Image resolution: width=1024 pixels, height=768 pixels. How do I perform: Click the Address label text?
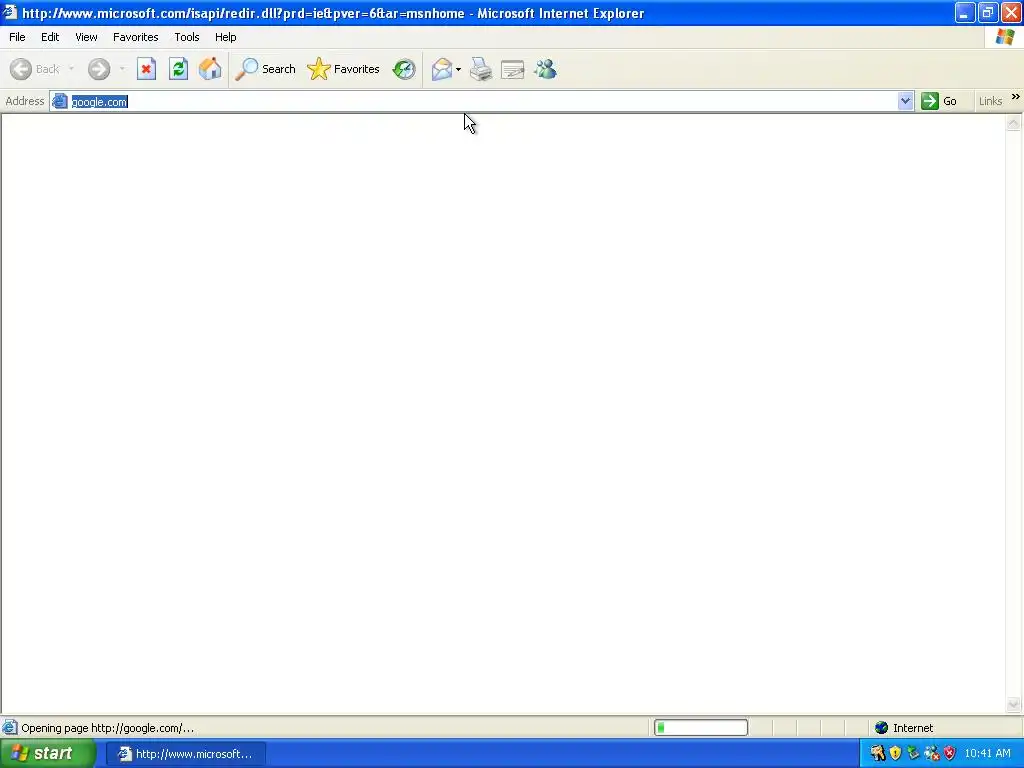coord(25,101)
